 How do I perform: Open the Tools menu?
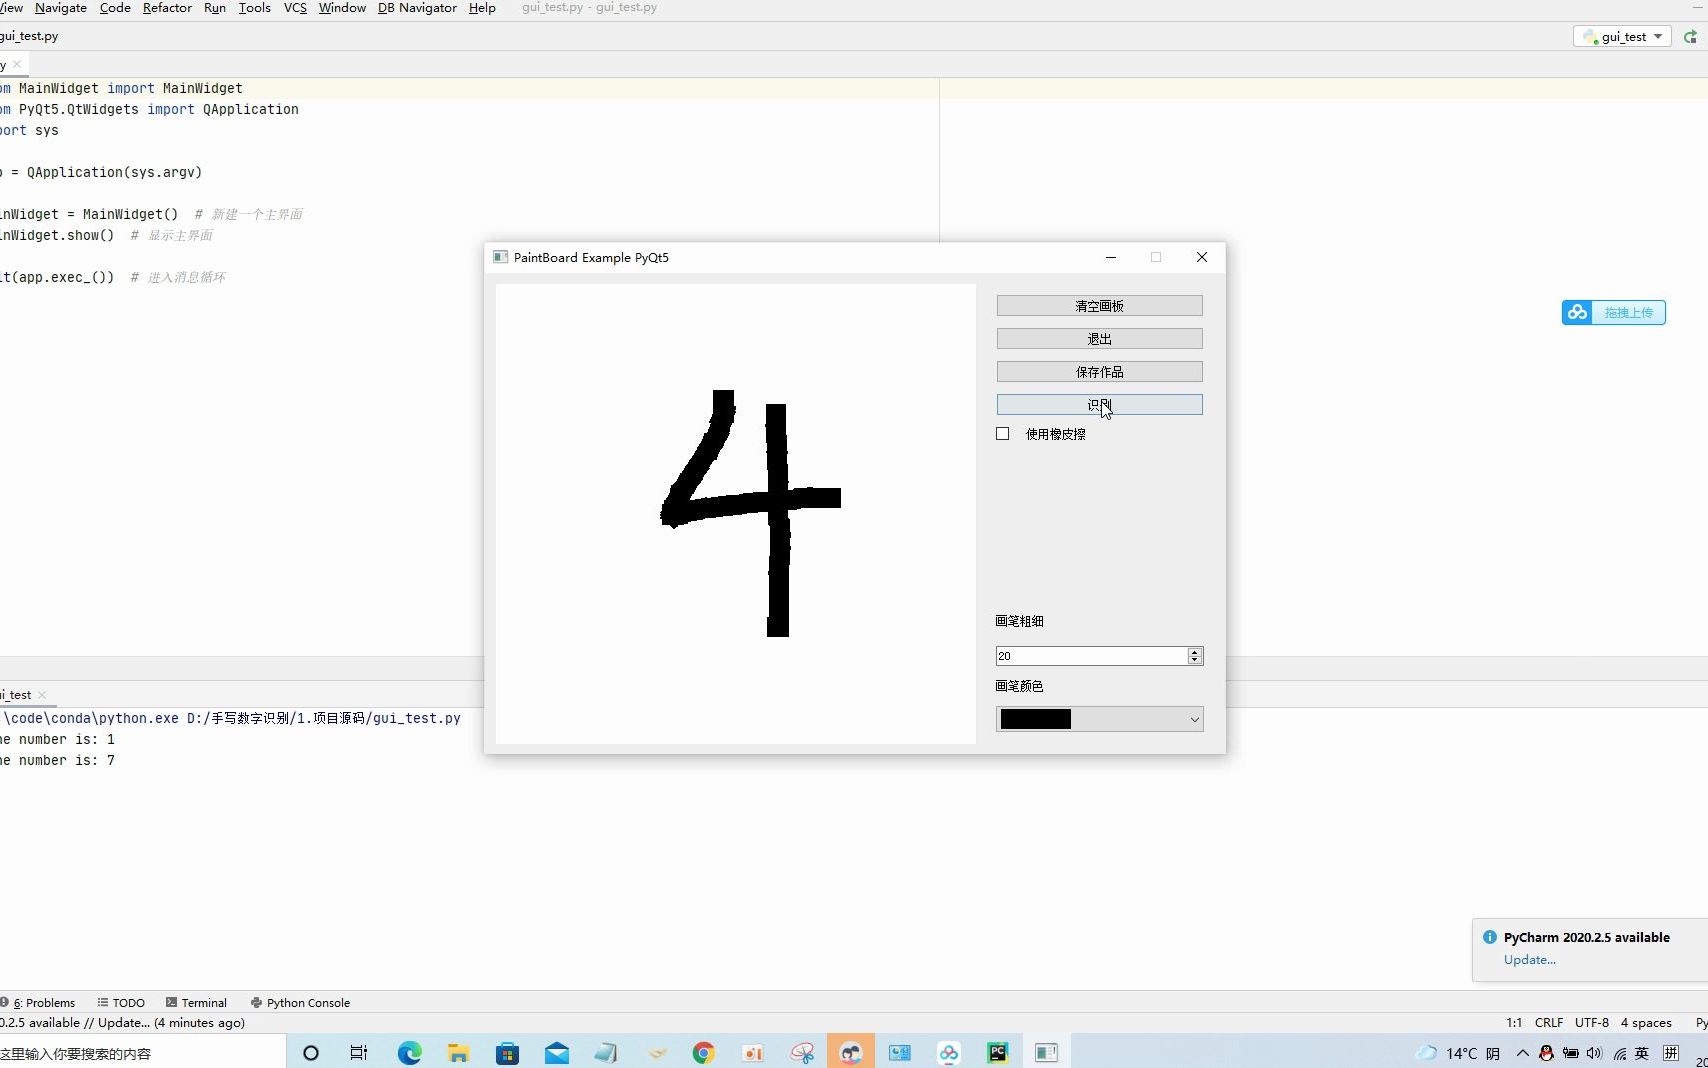255,8
